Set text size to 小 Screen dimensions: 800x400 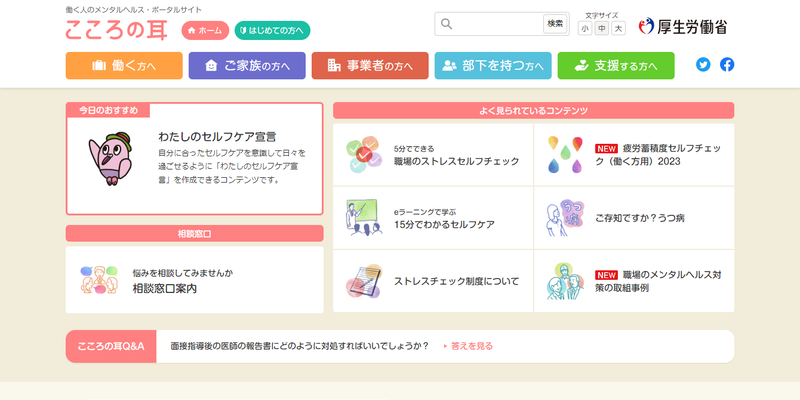click(585, 29)
